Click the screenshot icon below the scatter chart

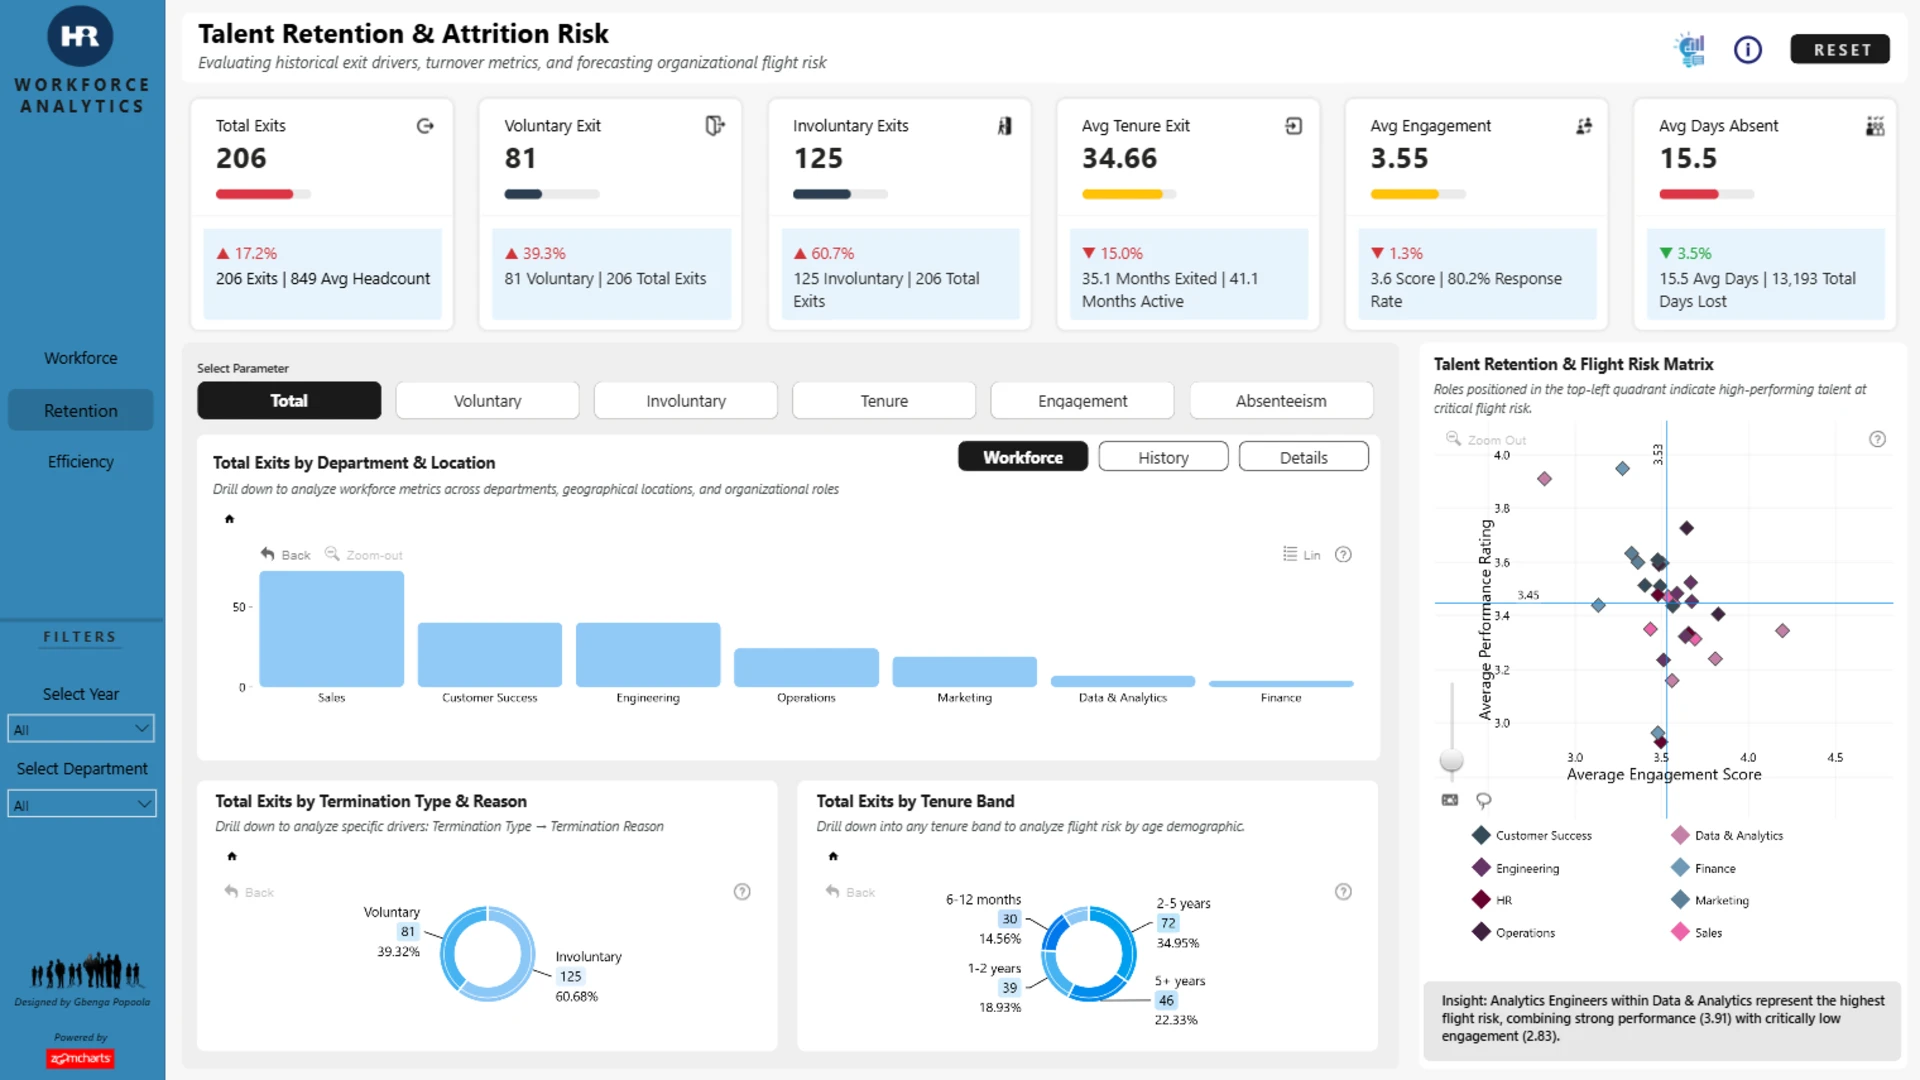tap(1450, 800)
